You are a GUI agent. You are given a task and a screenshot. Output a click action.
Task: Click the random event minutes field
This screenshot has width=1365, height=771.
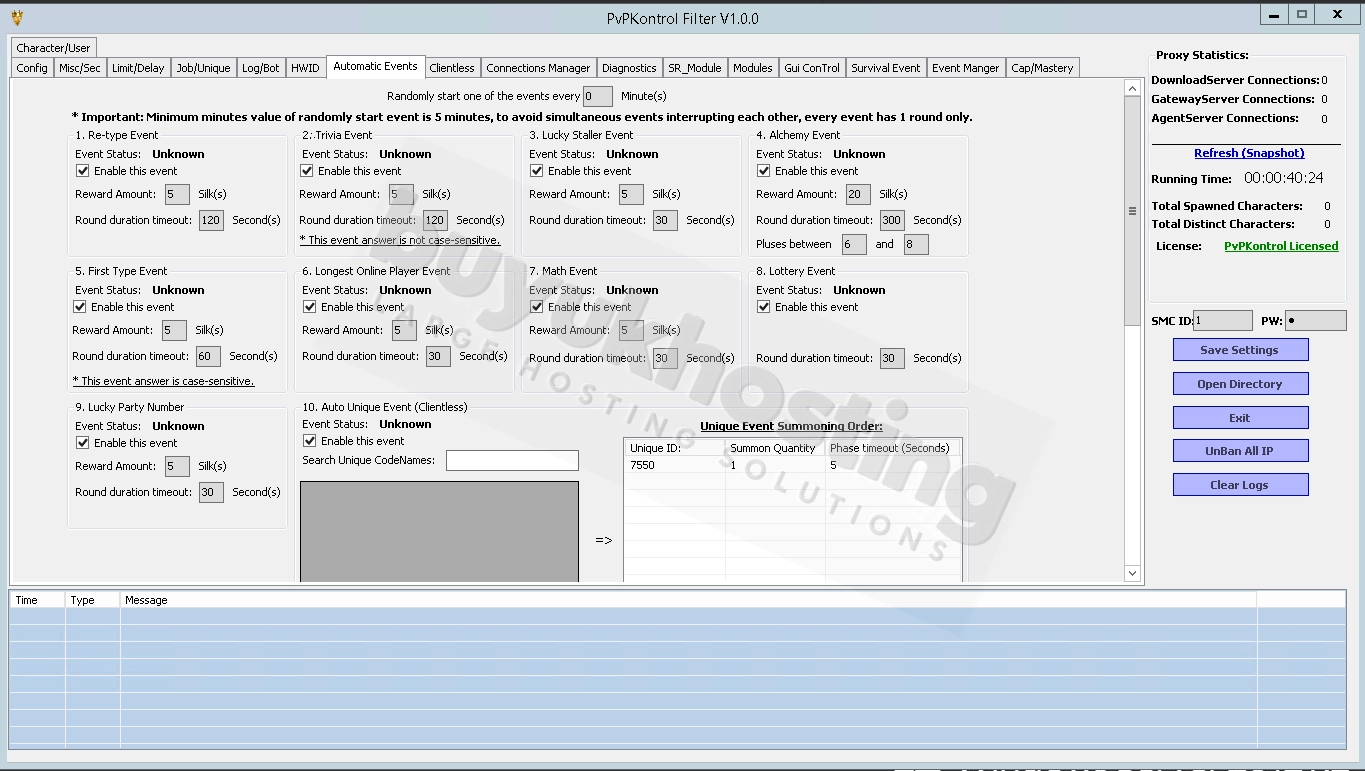click(x=598, y=96)
